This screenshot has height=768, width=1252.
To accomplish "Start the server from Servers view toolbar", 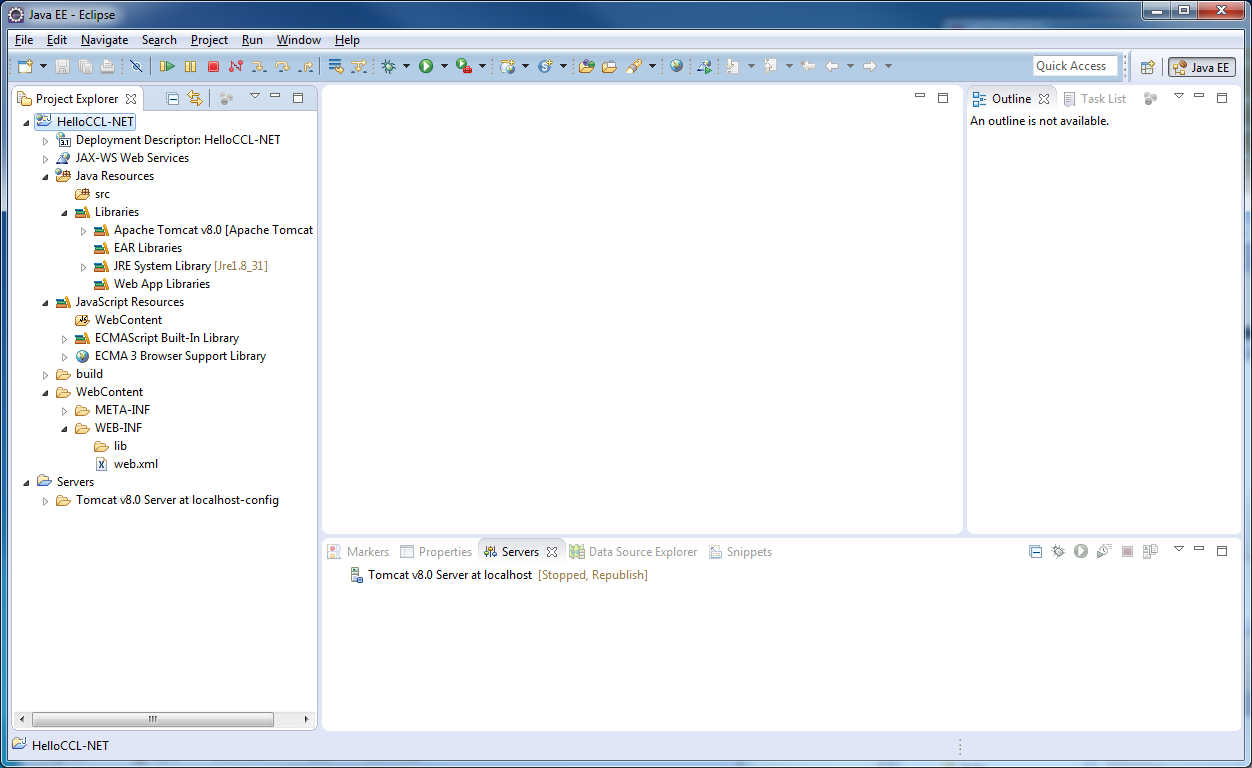I will click(1081, 551).
